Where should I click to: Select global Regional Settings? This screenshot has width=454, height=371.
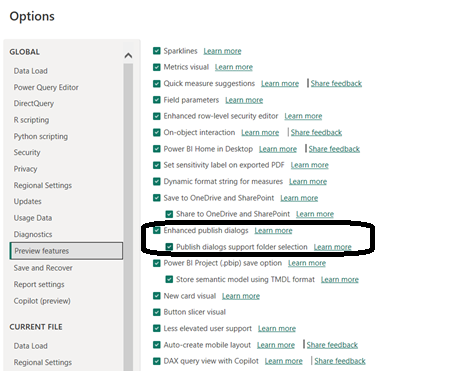43,185
